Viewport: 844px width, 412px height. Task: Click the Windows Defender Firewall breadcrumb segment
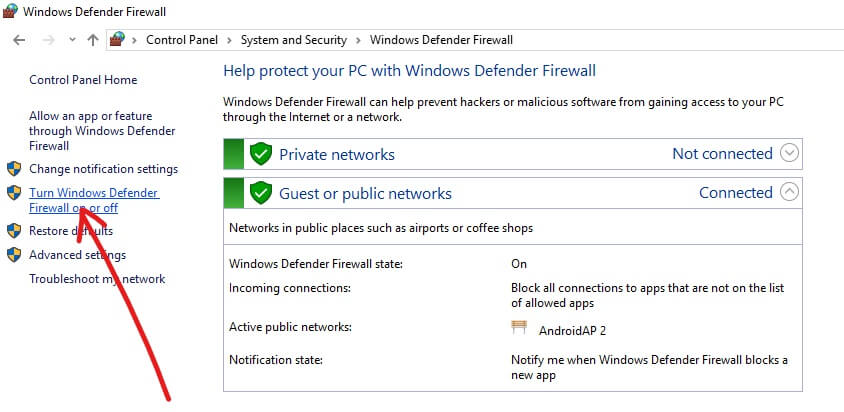441,40
